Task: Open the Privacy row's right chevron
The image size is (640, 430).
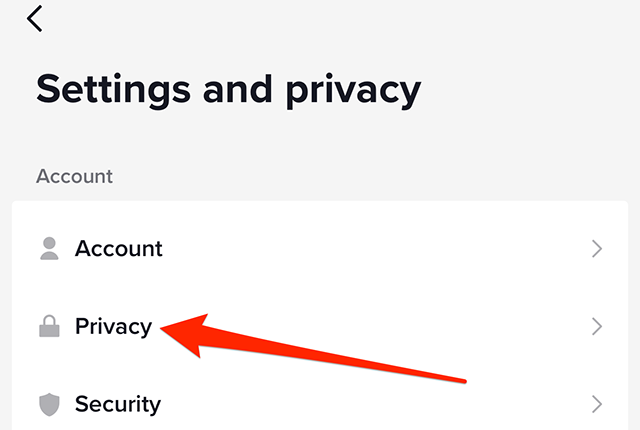Action: [x=597, y=326]
